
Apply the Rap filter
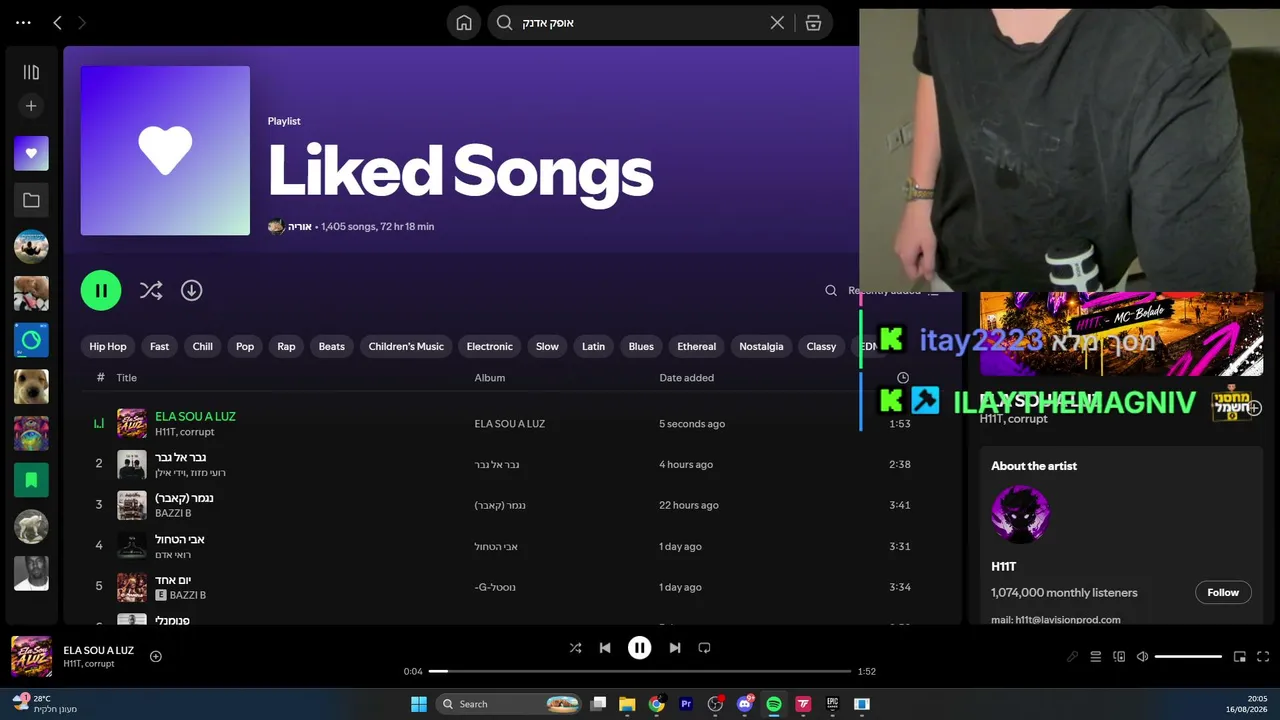[286, 347]
